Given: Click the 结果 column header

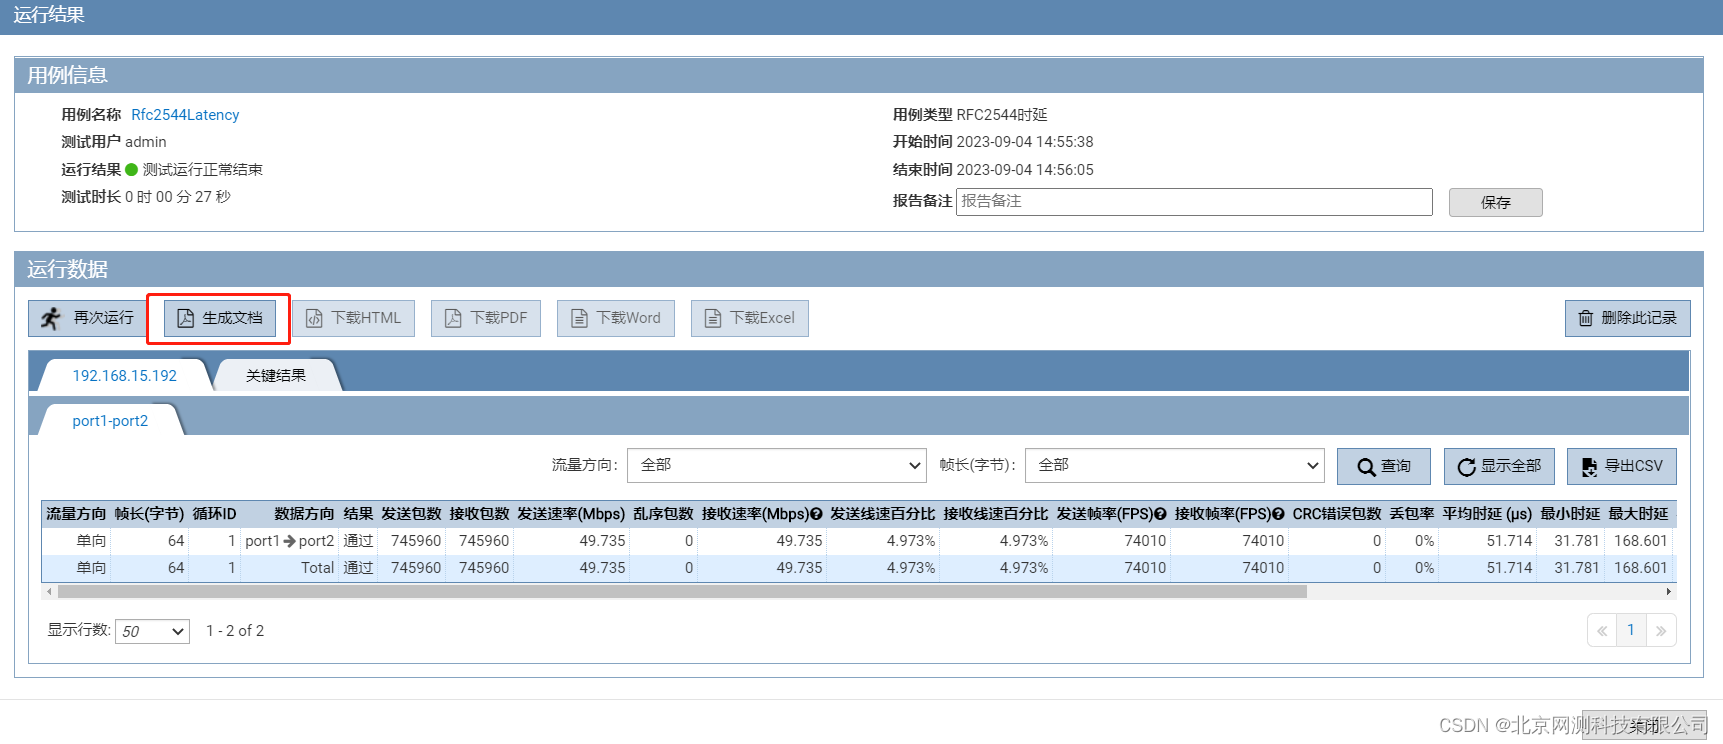Looking at the screenshot, I should coord(358,514).
